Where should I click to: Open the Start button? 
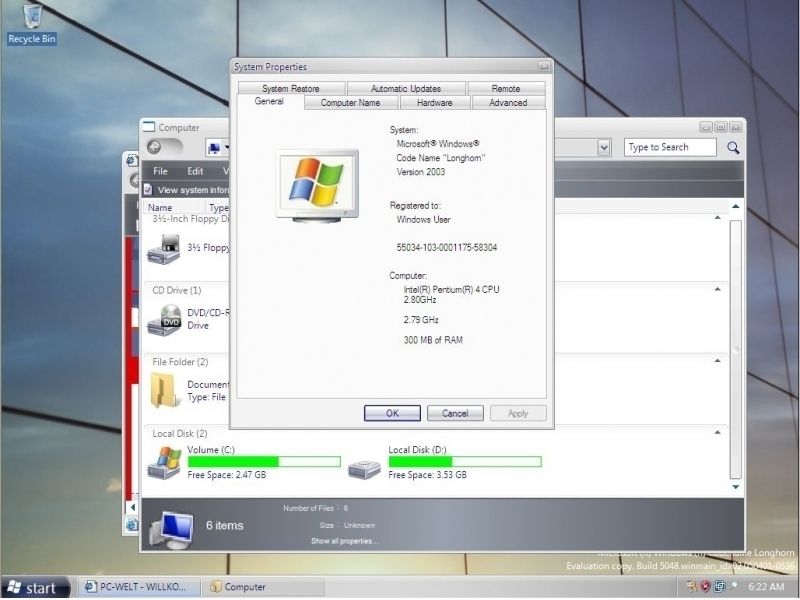[x=36, y=587]
